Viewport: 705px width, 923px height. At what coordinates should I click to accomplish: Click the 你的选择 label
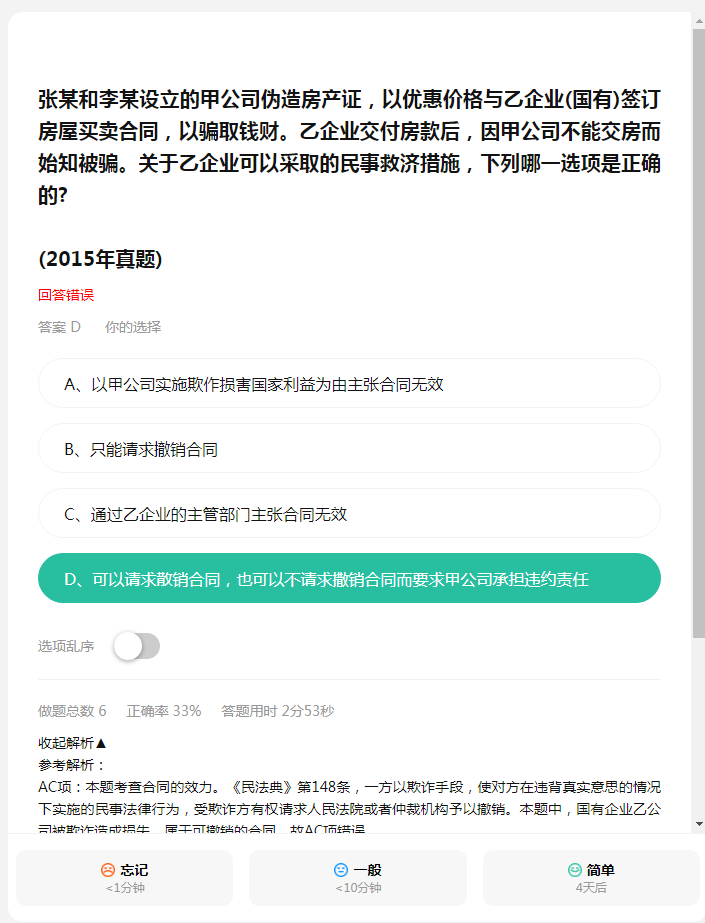pos(133,327)
